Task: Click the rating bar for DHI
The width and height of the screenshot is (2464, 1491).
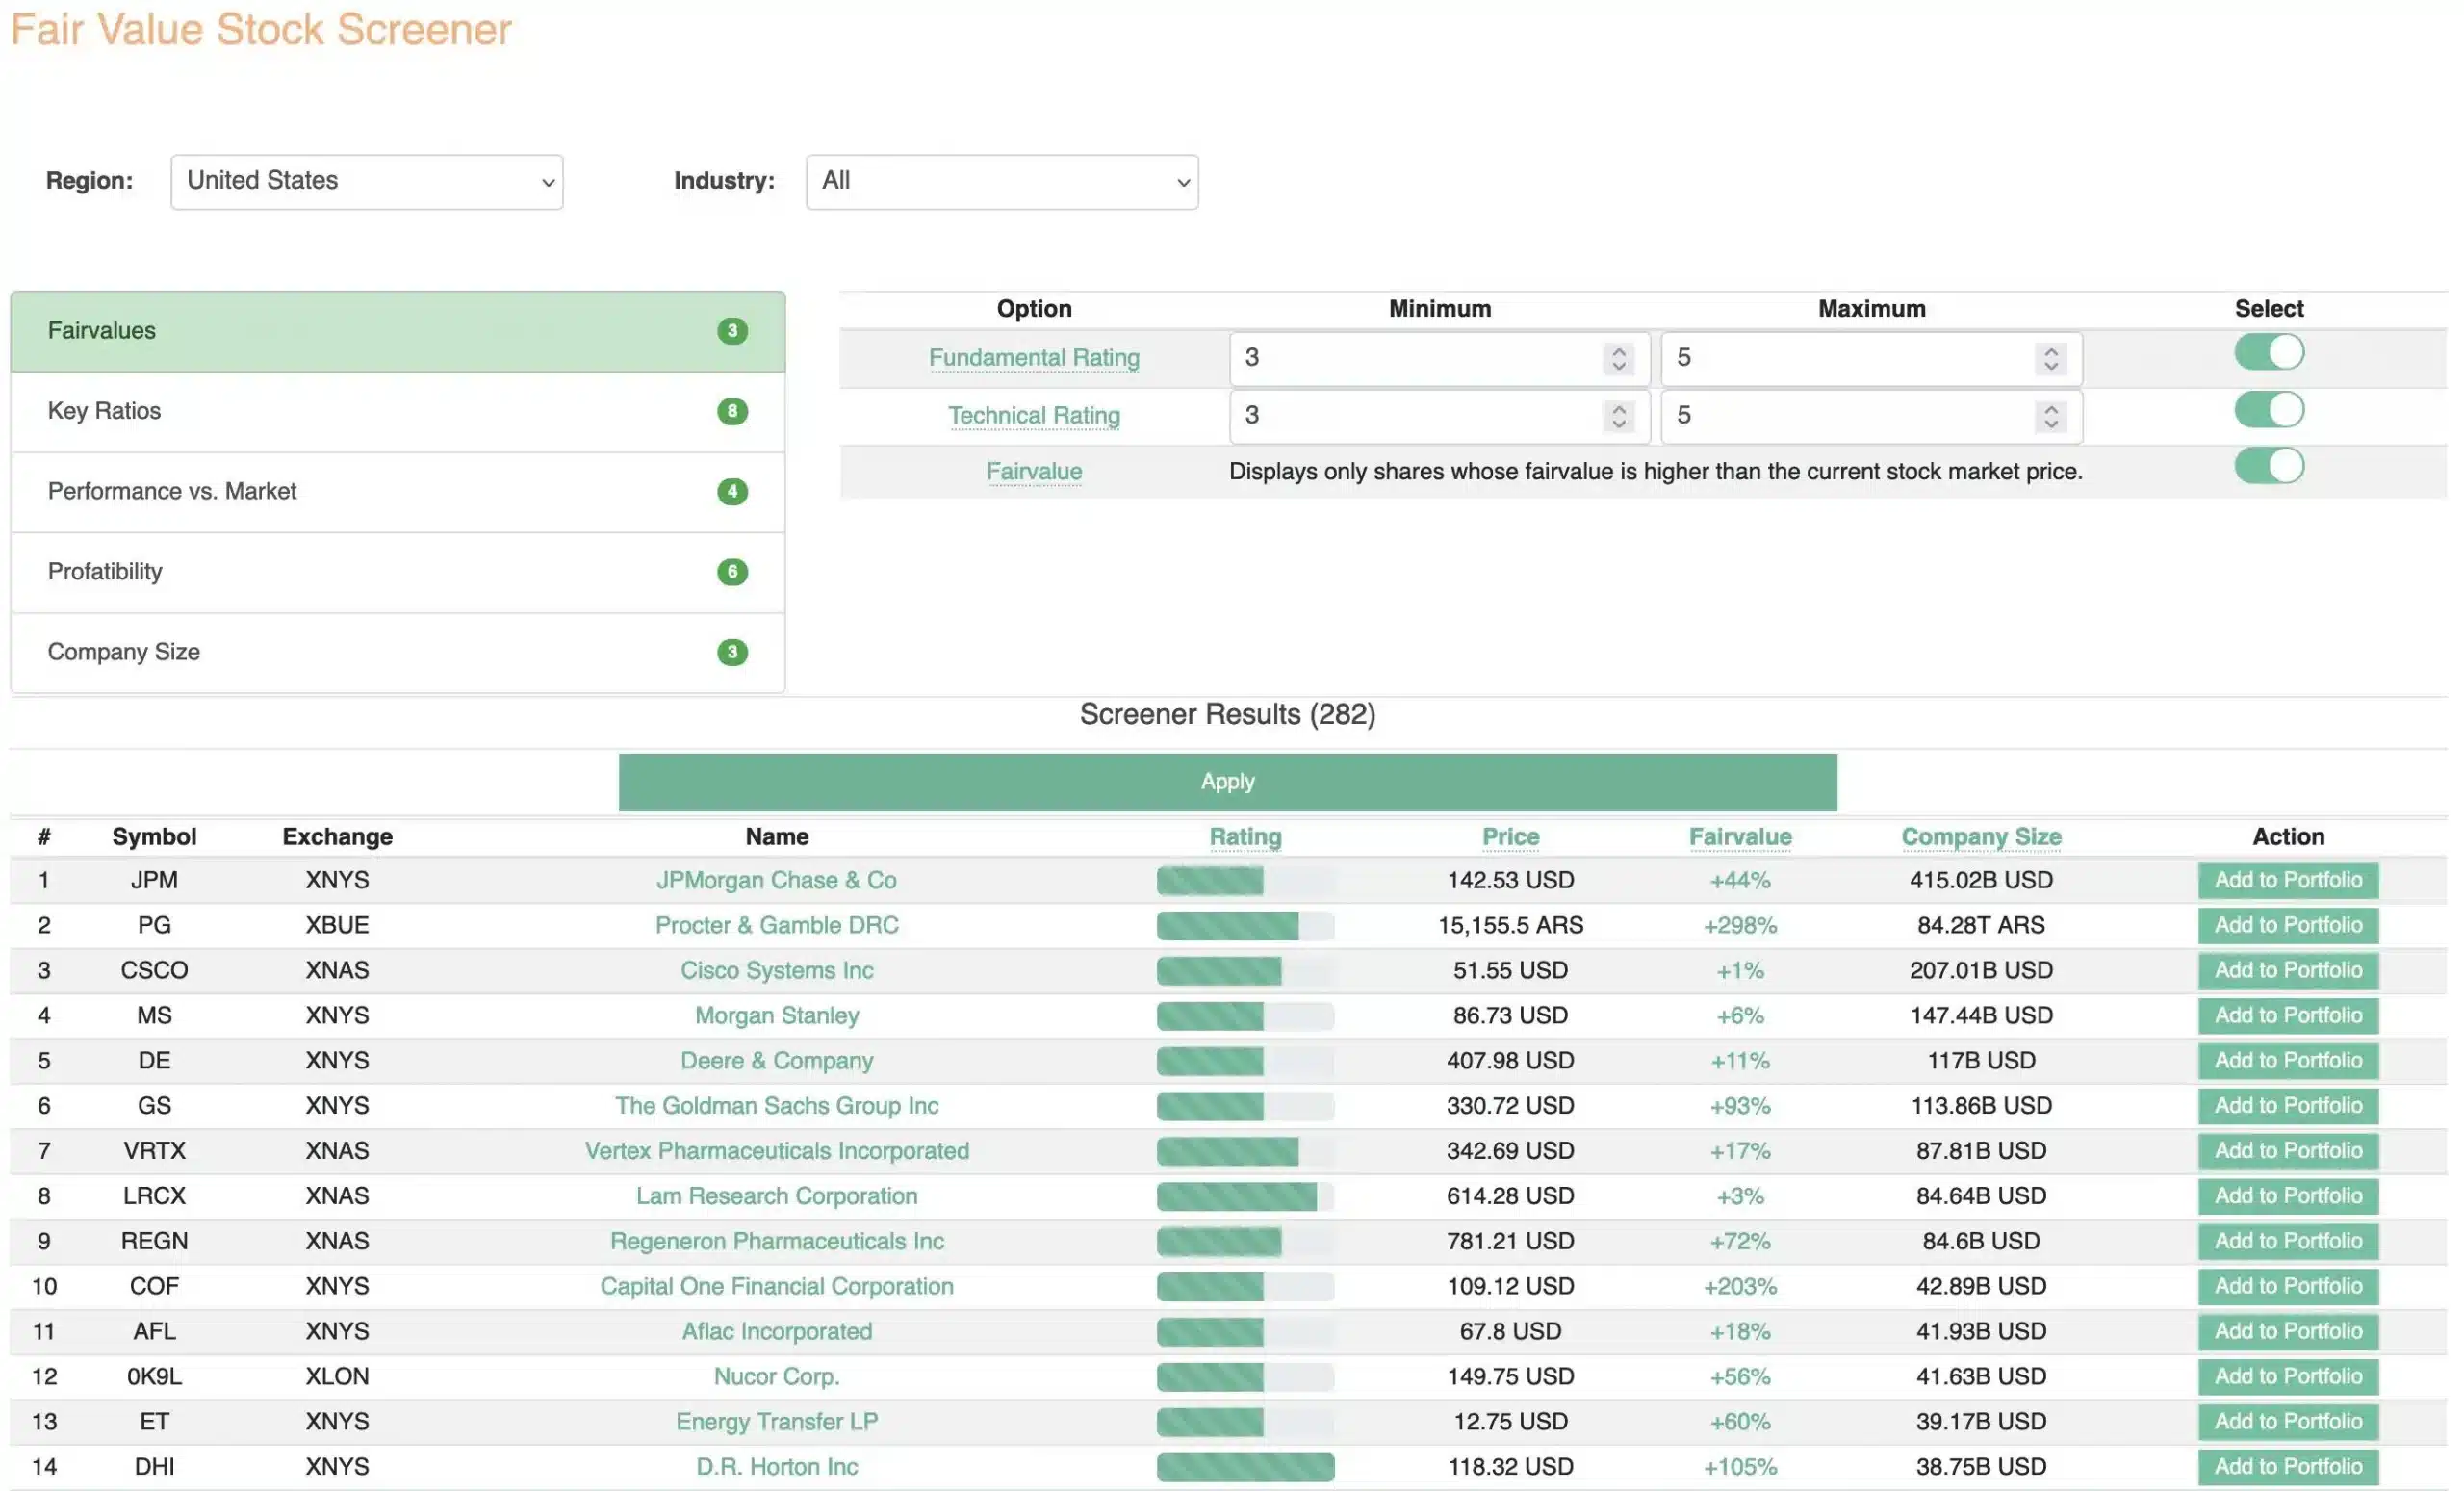Action: [1245, 1467]
